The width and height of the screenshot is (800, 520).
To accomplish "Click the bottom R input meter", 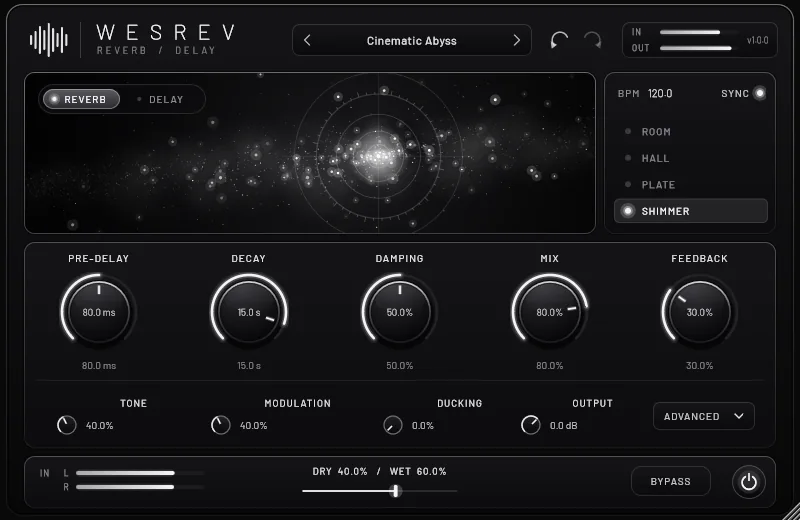I will tap(140, 487).
